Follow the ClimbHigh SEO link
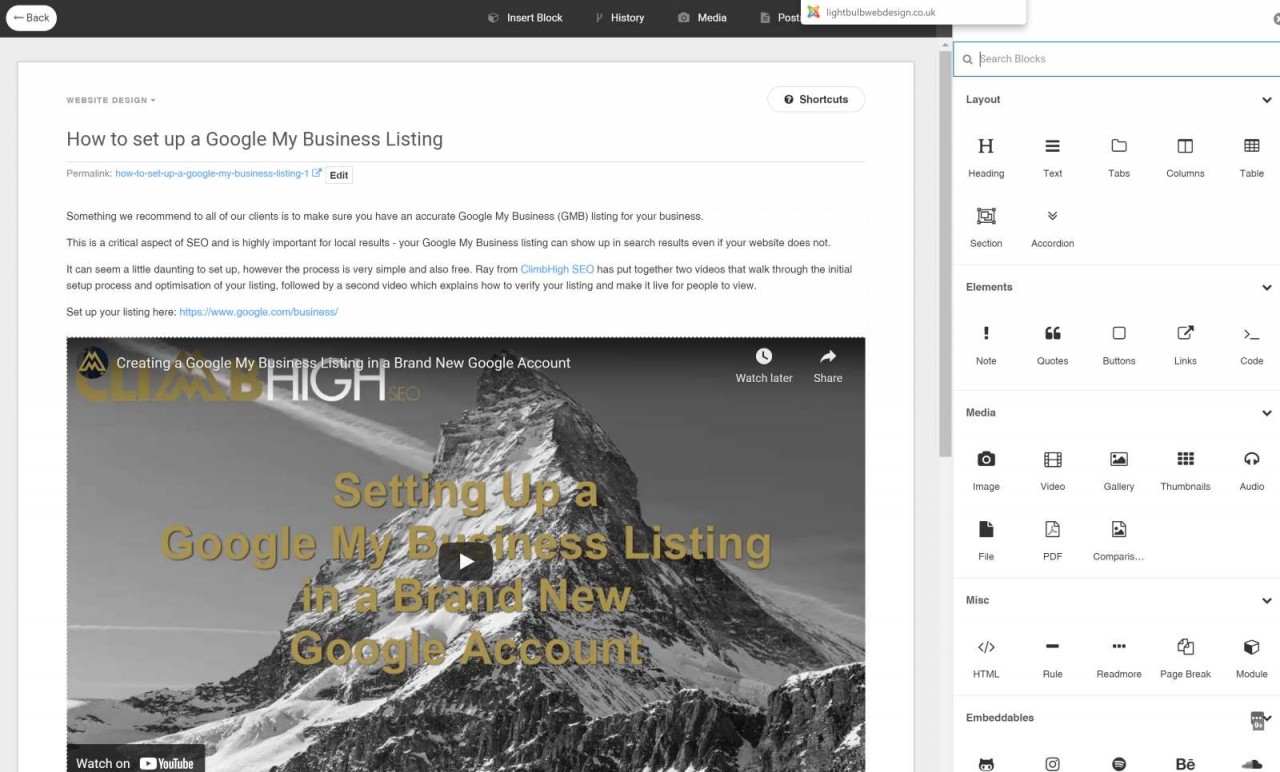Screen dimensions: 1280x772 point(556,268)
